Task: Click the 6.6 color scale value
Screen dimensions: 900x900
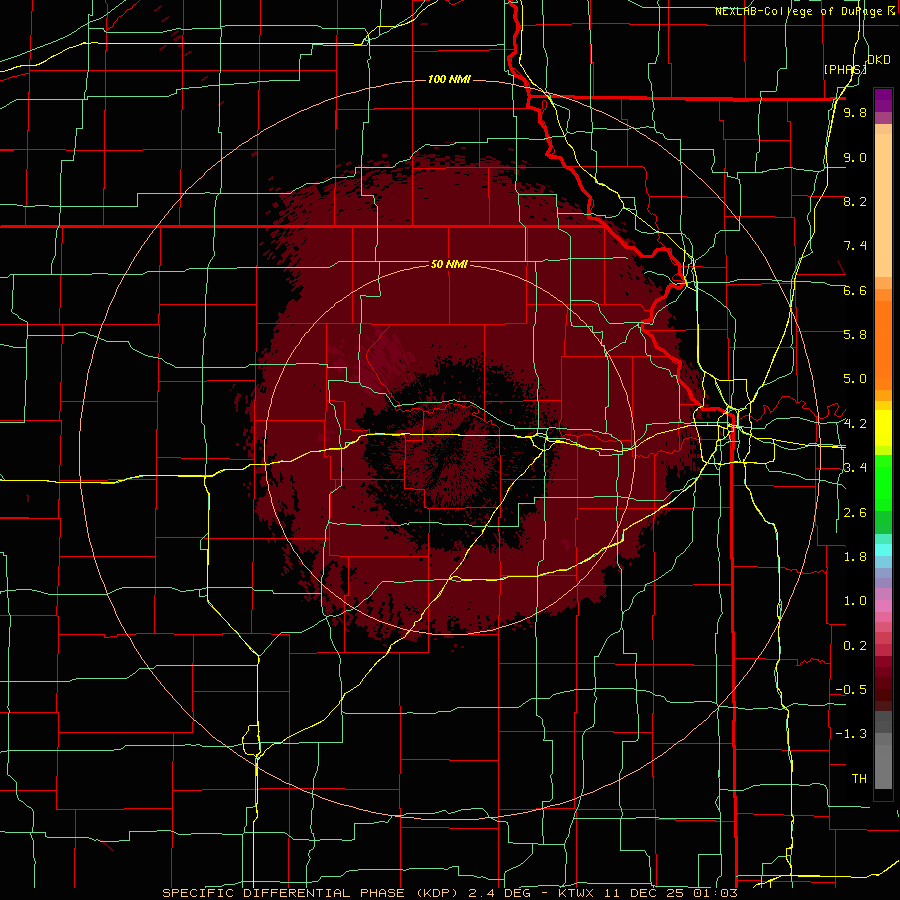Action: click(x=855, y=291)
